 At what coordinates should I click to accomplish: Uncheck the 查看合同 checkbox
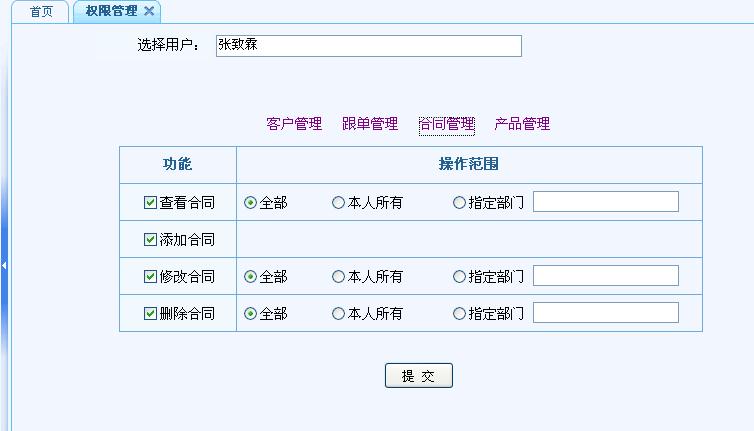pyautogui.click(x=151, y=203)
